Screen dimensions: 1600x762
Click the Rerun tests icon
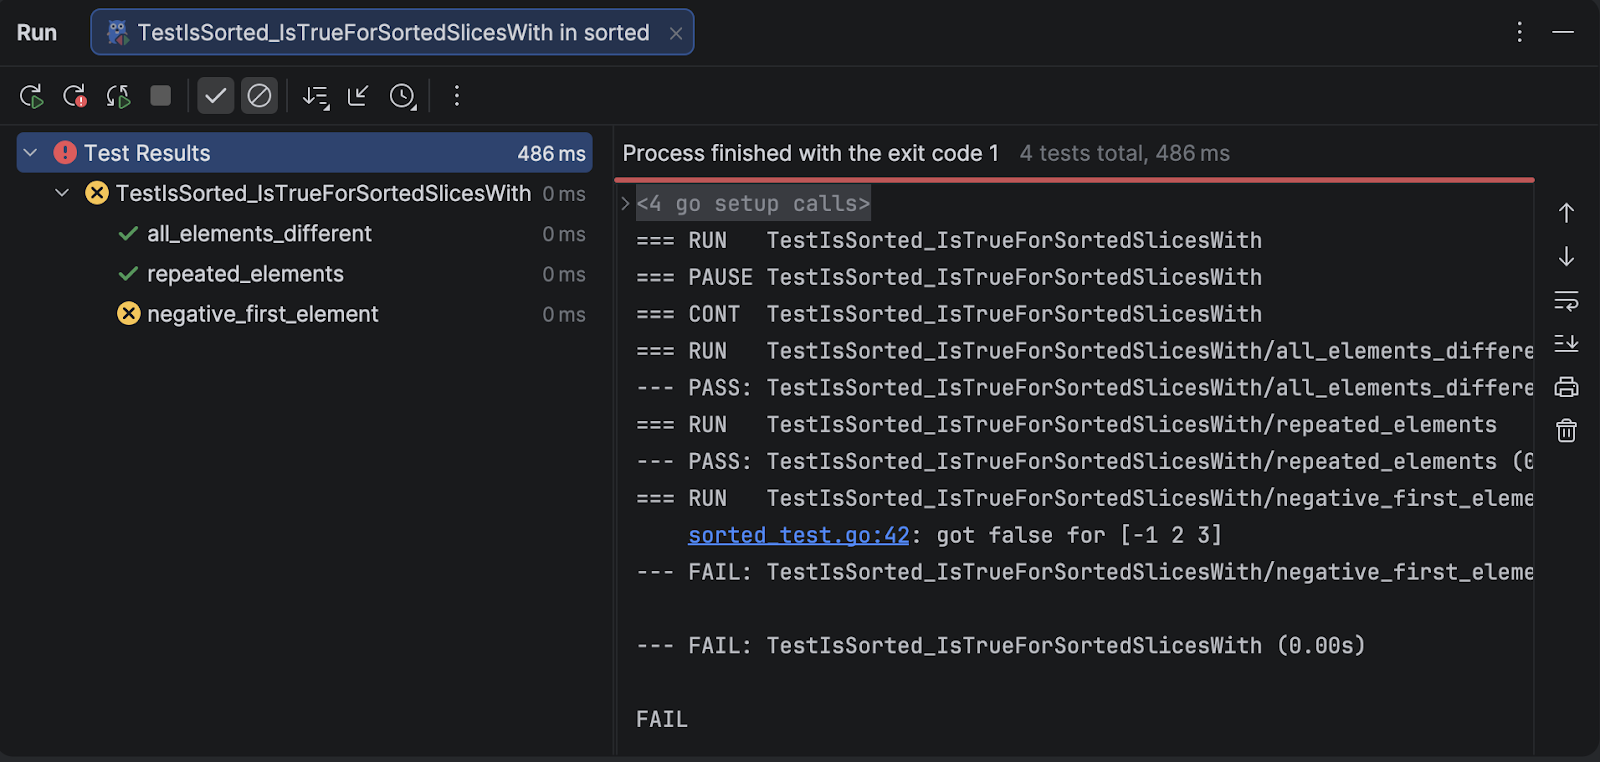[31, 96]
